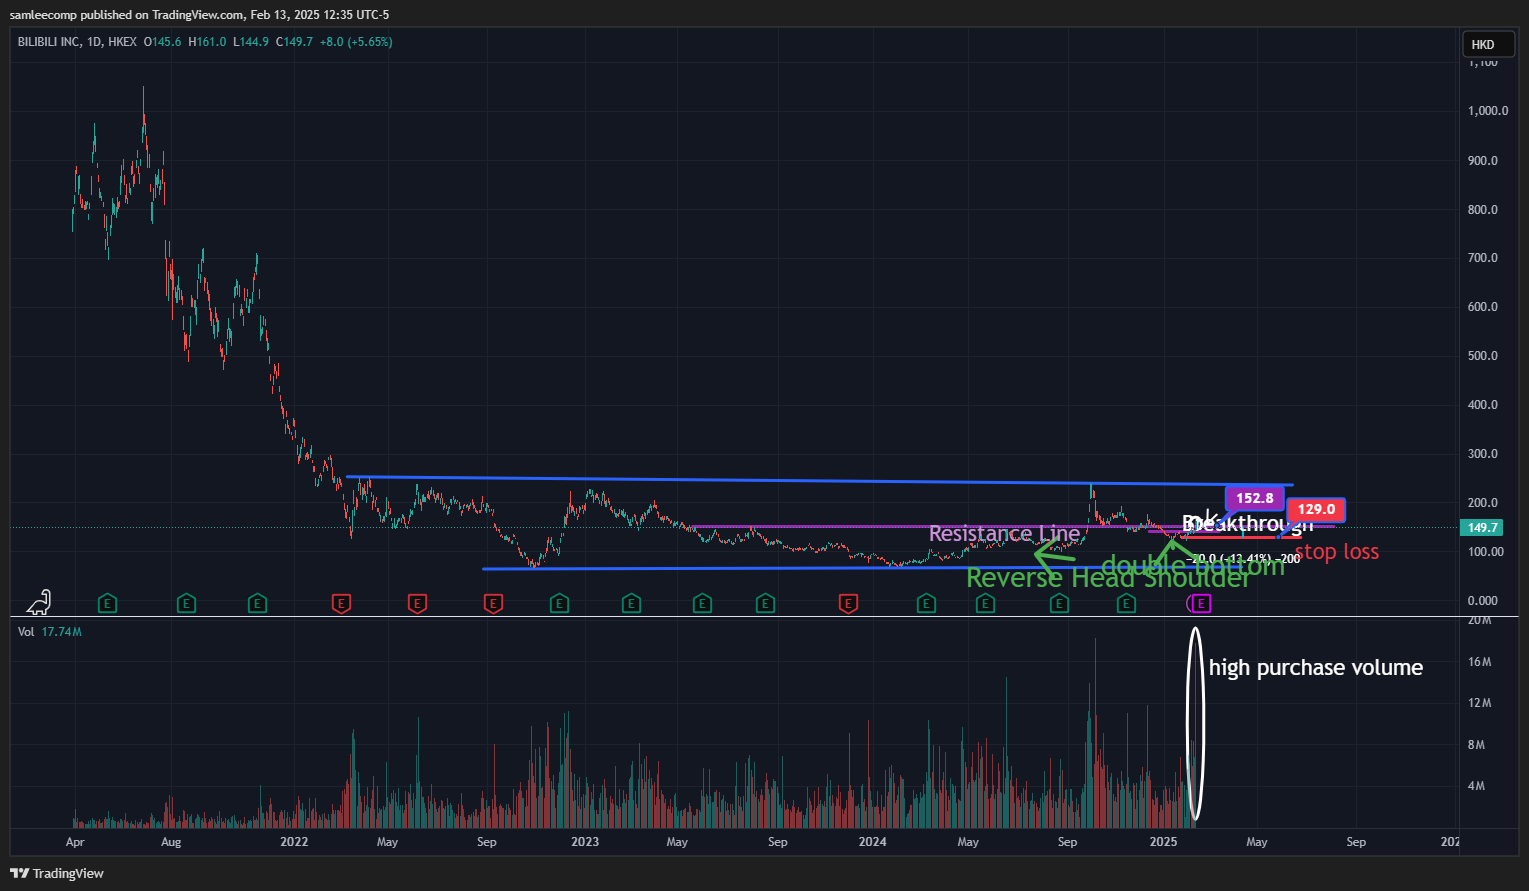Click the 8M volume axis label
1529x891 pixels.
pyautogui.click(x=1476, y=745)
